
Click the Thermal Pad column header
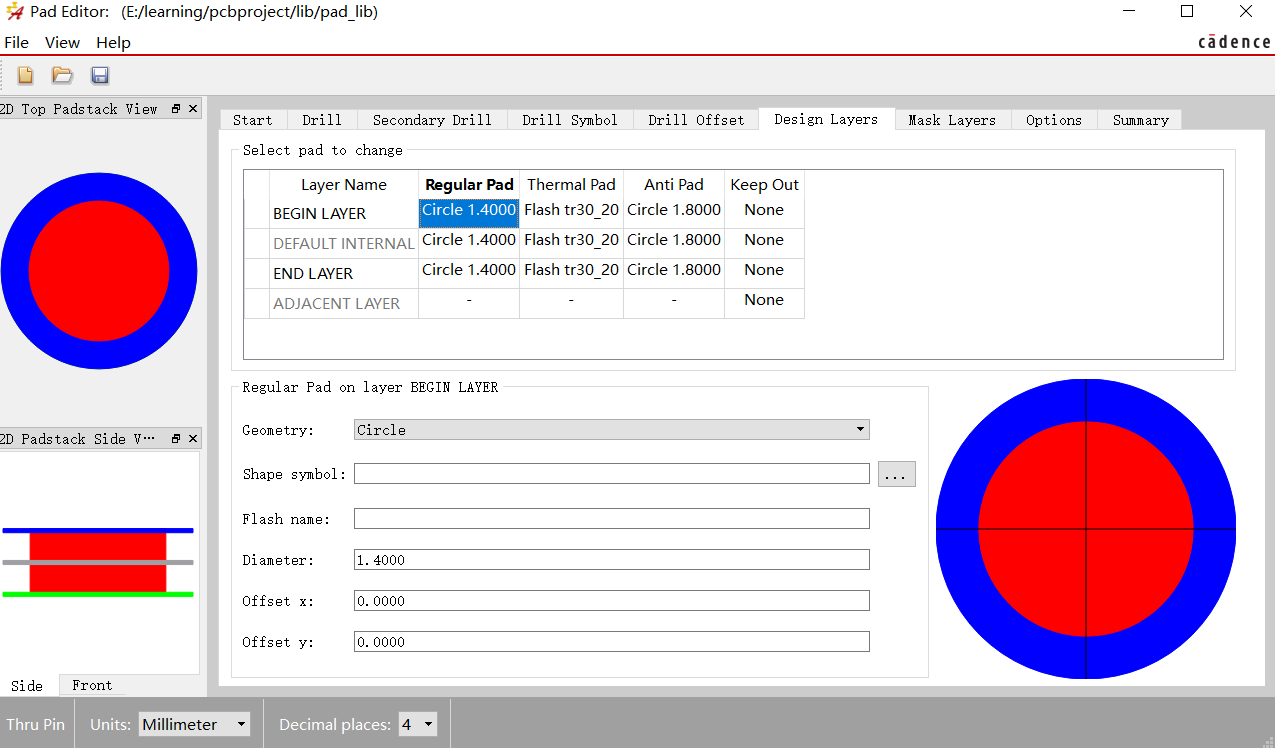click(x=571, y=184)
